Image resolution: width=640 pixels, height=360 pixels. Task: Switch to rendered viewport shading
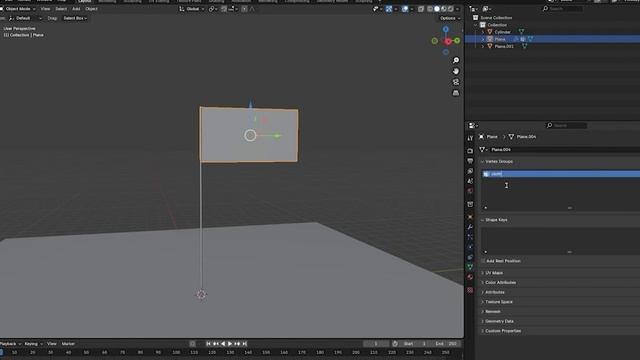pyautogui.click(x=451, y=9)
